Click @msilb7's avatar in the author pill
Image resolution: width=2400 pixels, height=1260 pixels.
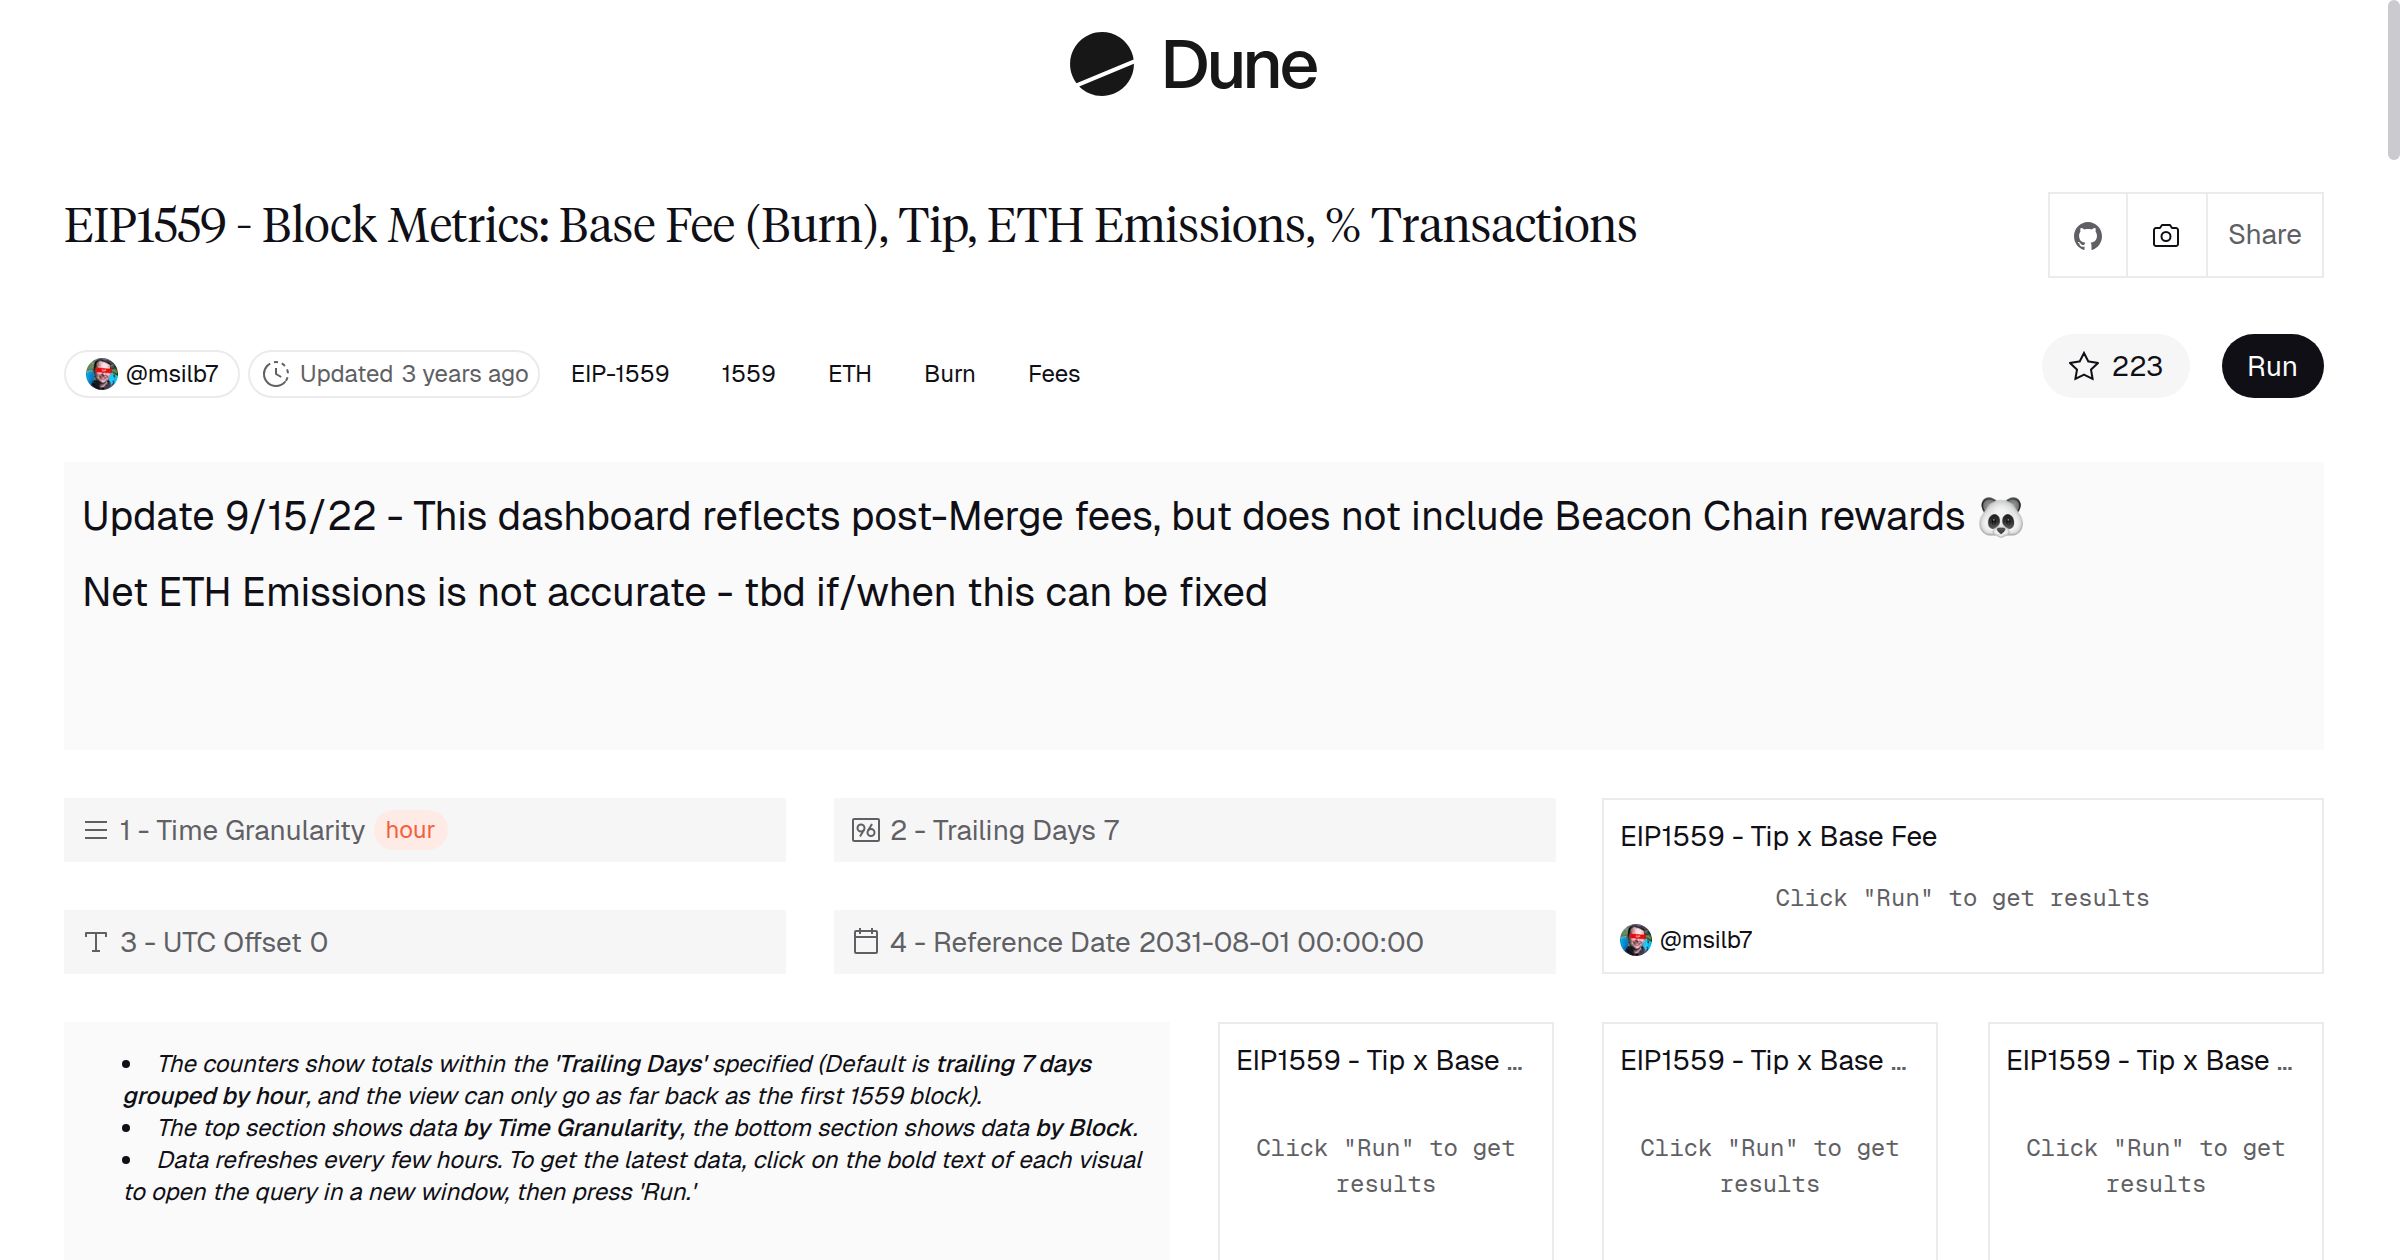104,373
